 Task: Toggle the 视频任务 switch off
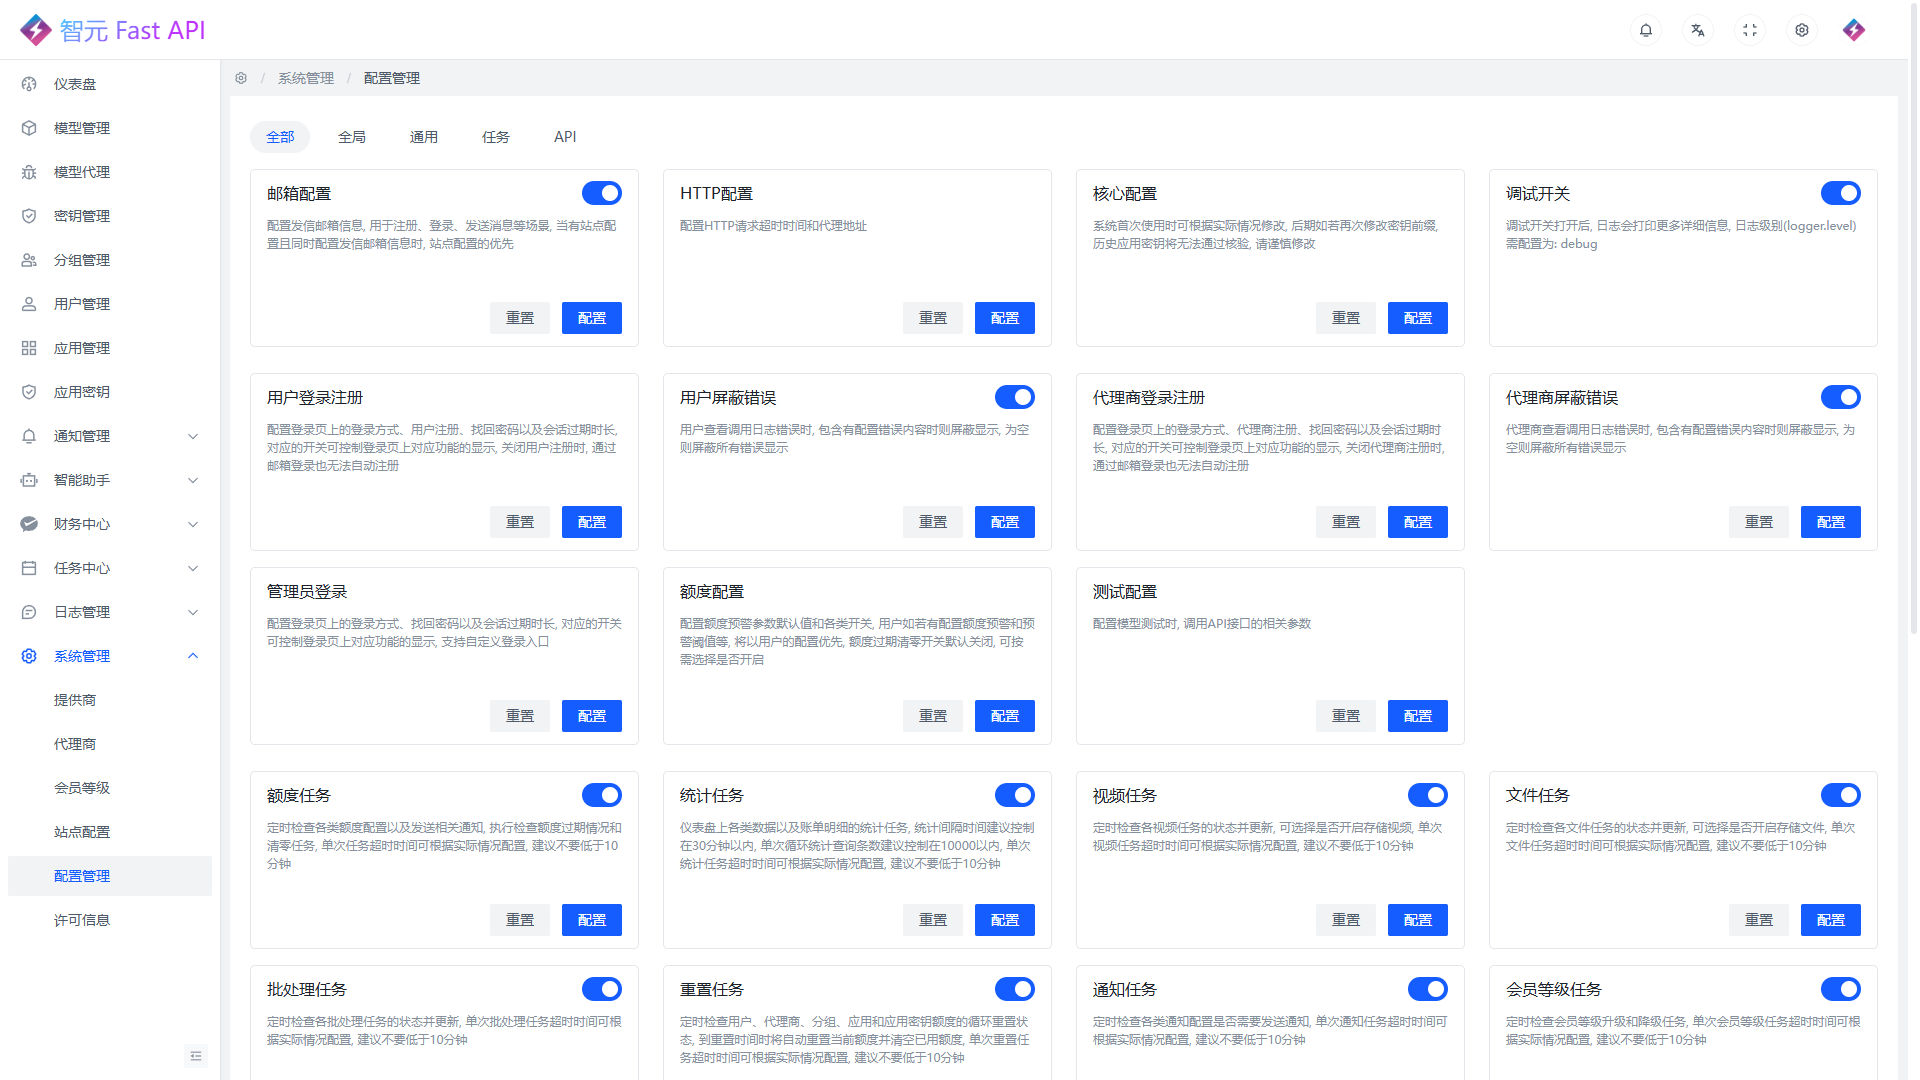(x=1428, y=795)
